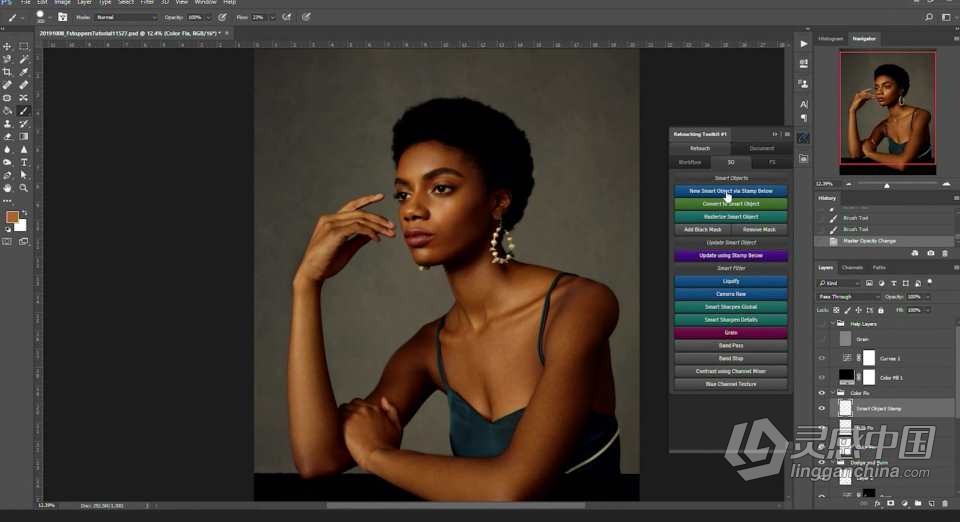Click New Smart Object via Stamp Below

click(731, 191)
